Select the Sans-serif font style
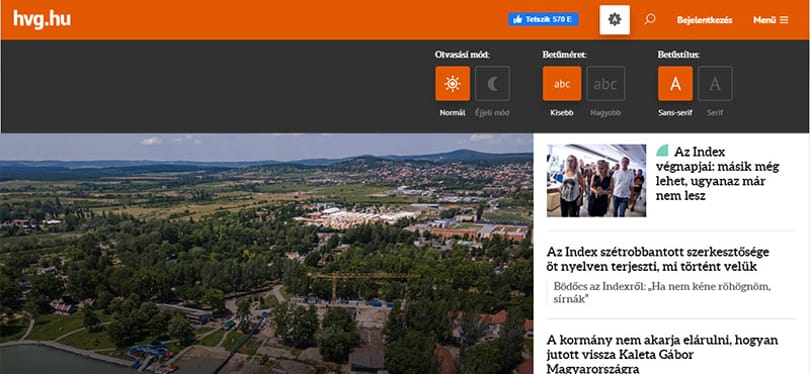810x374 pixels. point(675,84)
